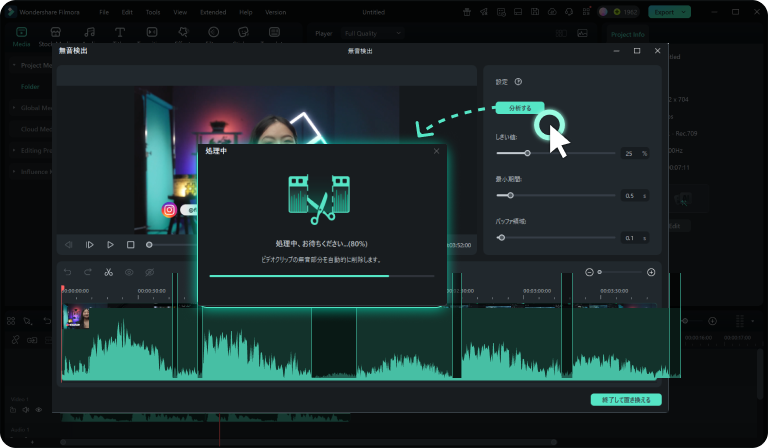Click the main timeline horizontal scrollbar
768x448 pixels.
point(309,442)
